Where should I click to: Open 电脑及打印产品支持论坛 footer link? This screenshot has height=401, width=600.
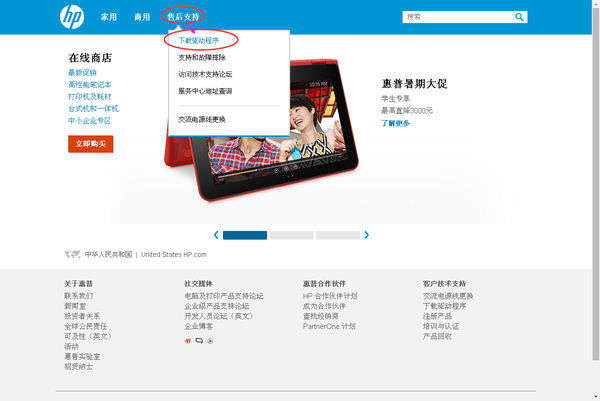pos(224,296)
